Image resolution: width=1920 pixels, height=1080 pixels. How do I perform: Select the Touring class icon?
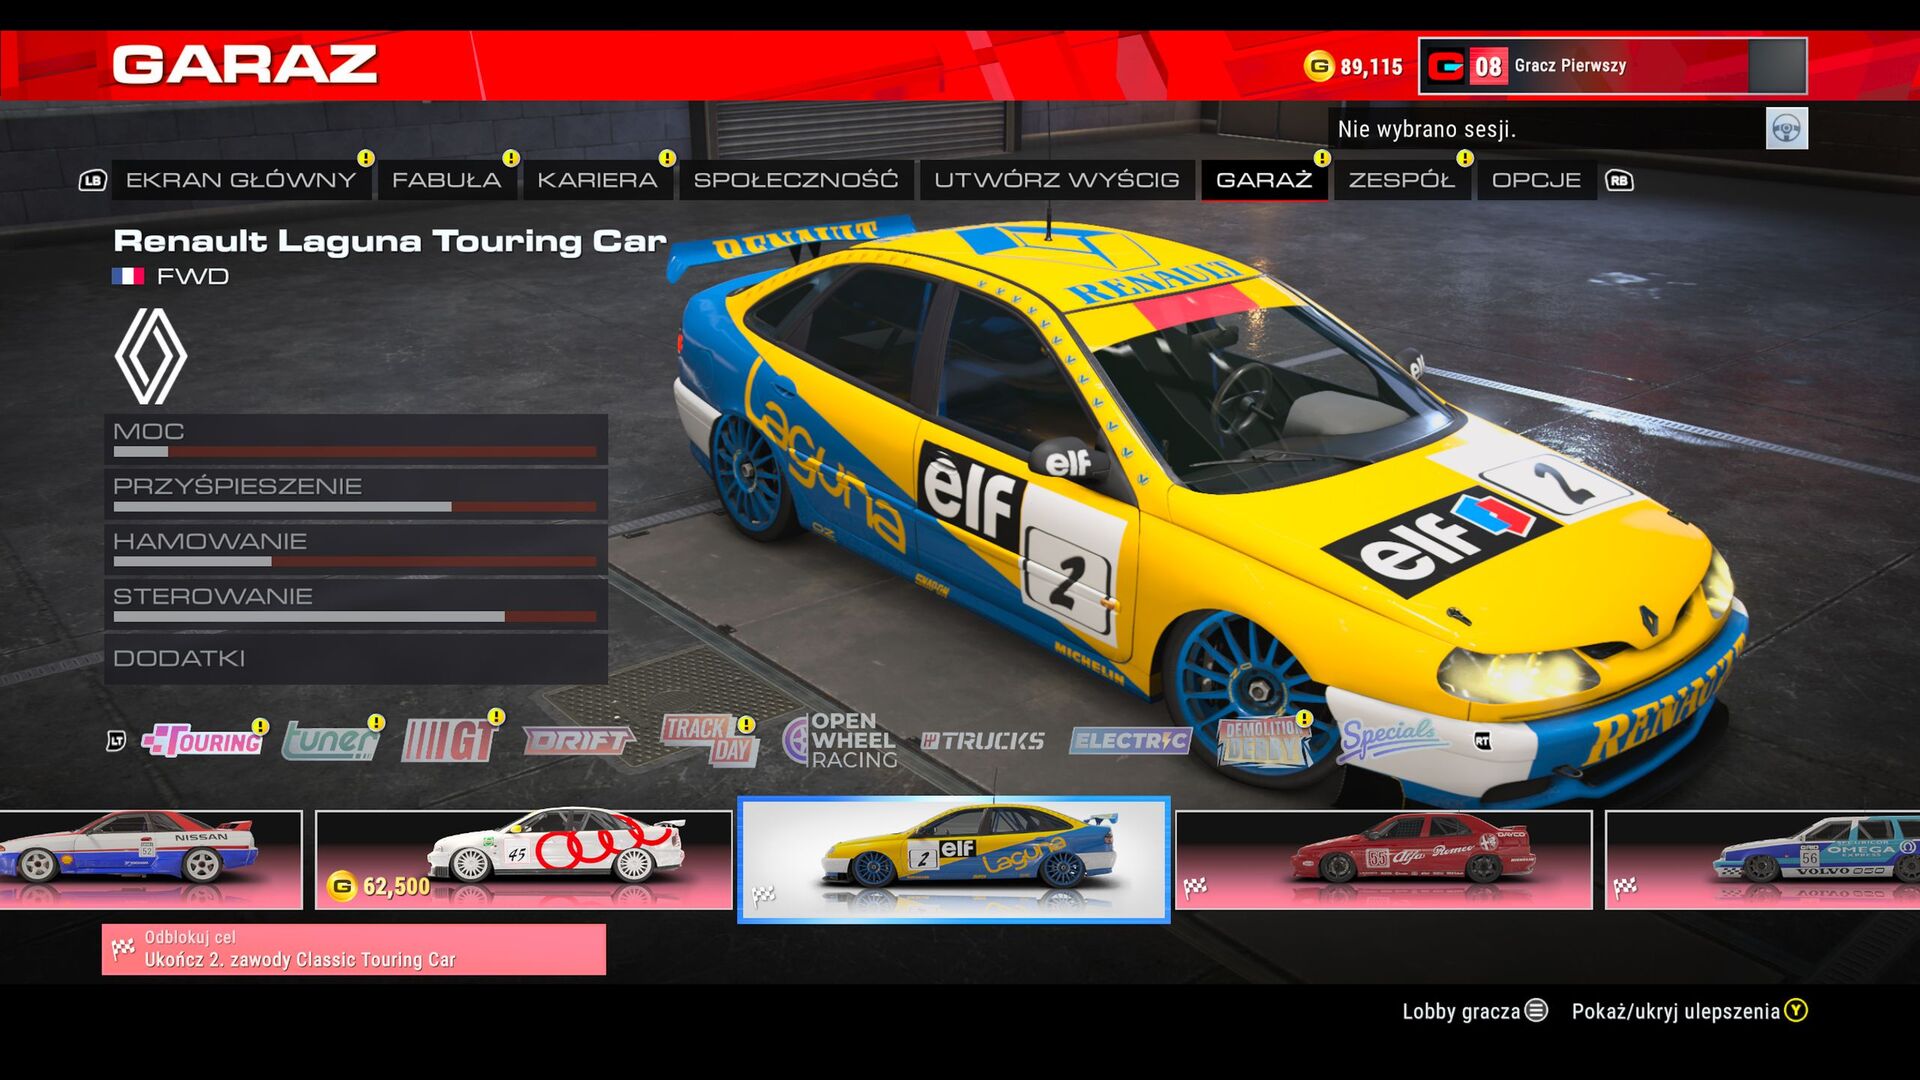point(202,741)
